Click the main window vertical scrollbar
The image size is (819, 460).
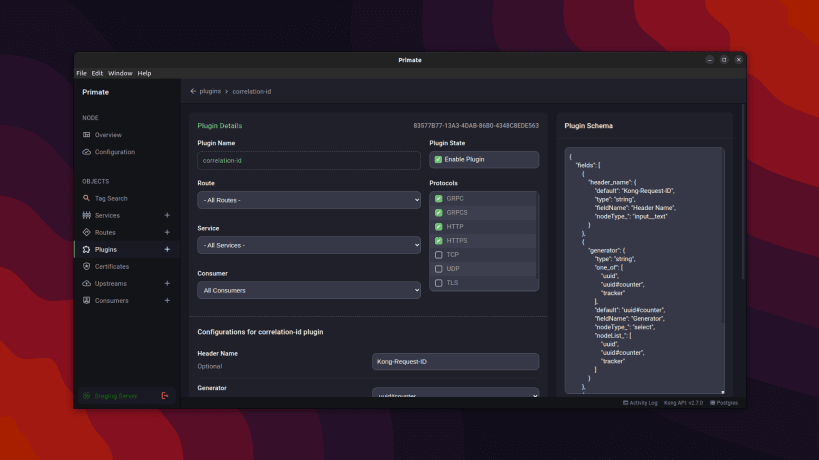743,192
